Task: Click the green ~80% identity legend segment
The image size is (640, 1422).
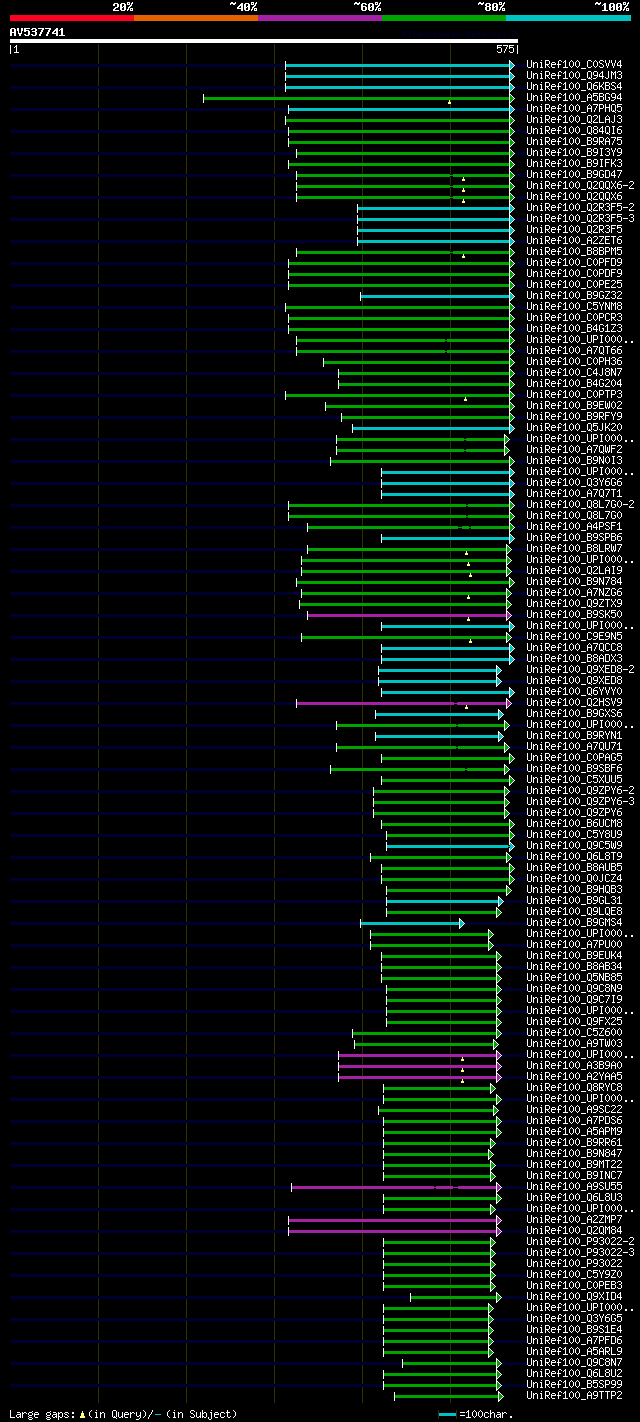Action: (444, 18)
